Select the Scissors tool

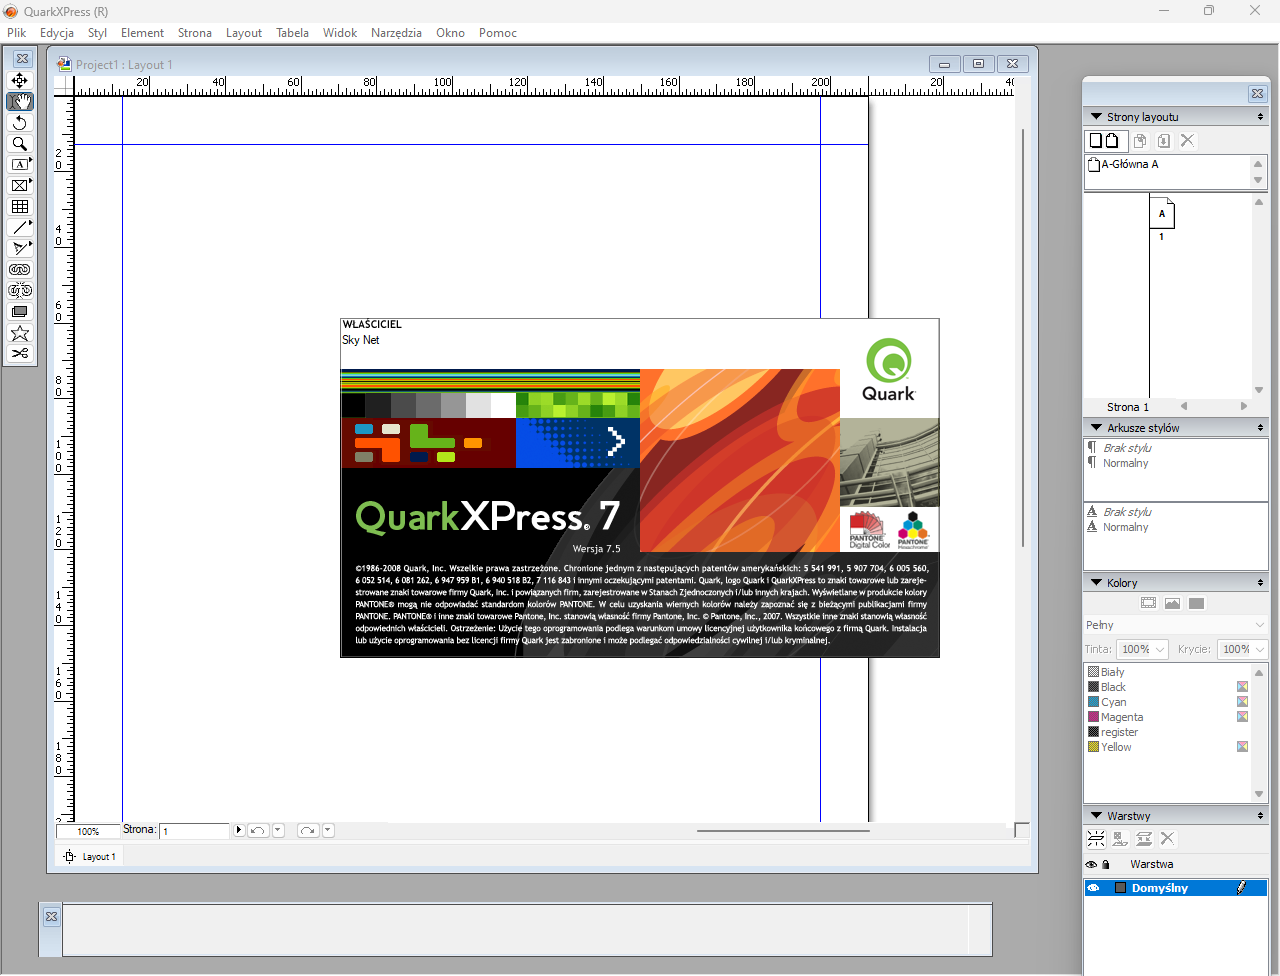20,353
